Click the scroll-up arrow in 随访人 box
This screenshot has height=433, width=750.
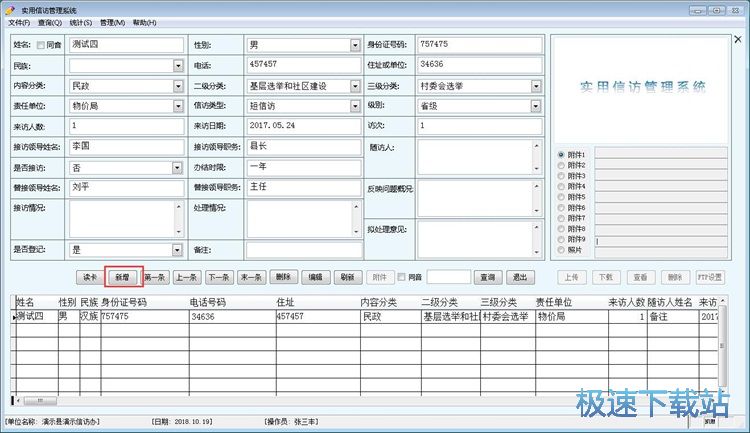click(x=536, y=145)
